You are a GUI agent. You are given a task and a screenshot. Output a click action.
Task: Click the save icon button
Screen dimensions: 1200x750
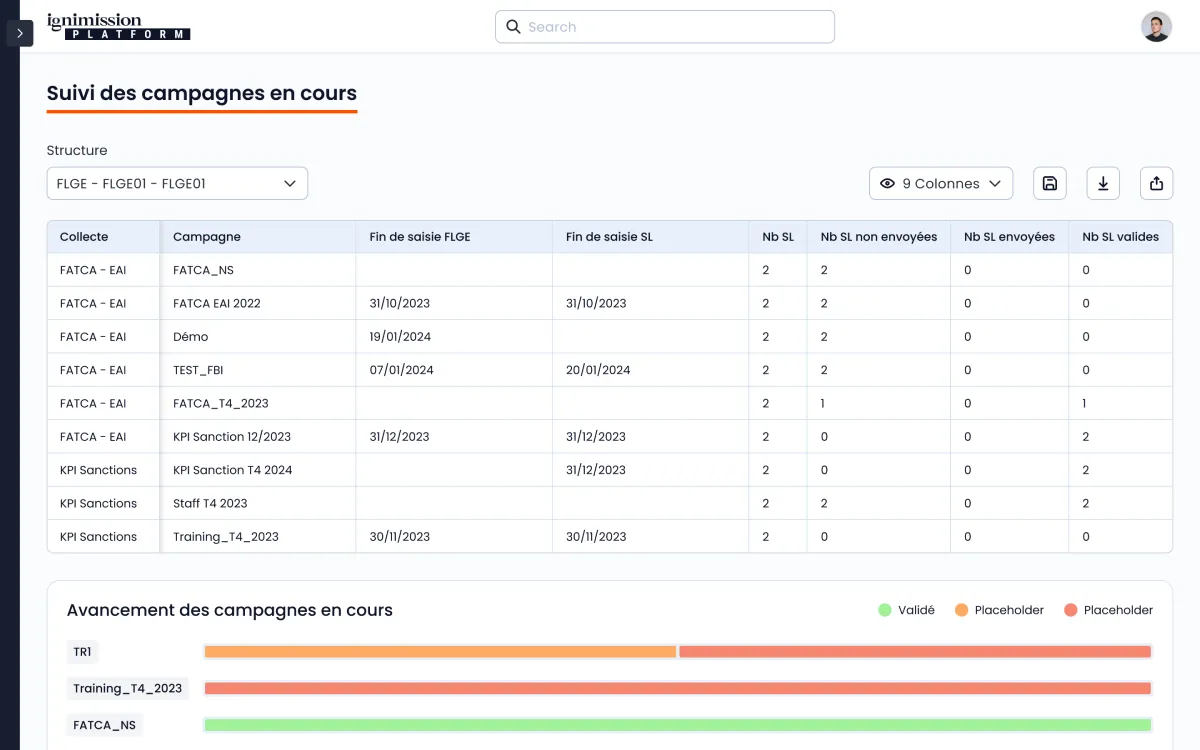click(x=1049, y=183)
